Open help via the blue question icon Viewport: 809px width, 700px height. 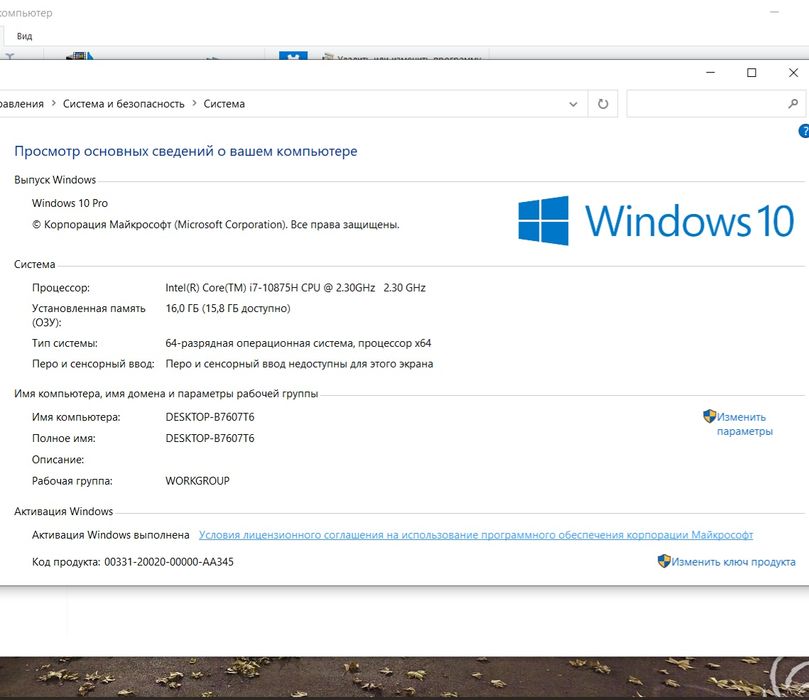click(x=804, y=131)
